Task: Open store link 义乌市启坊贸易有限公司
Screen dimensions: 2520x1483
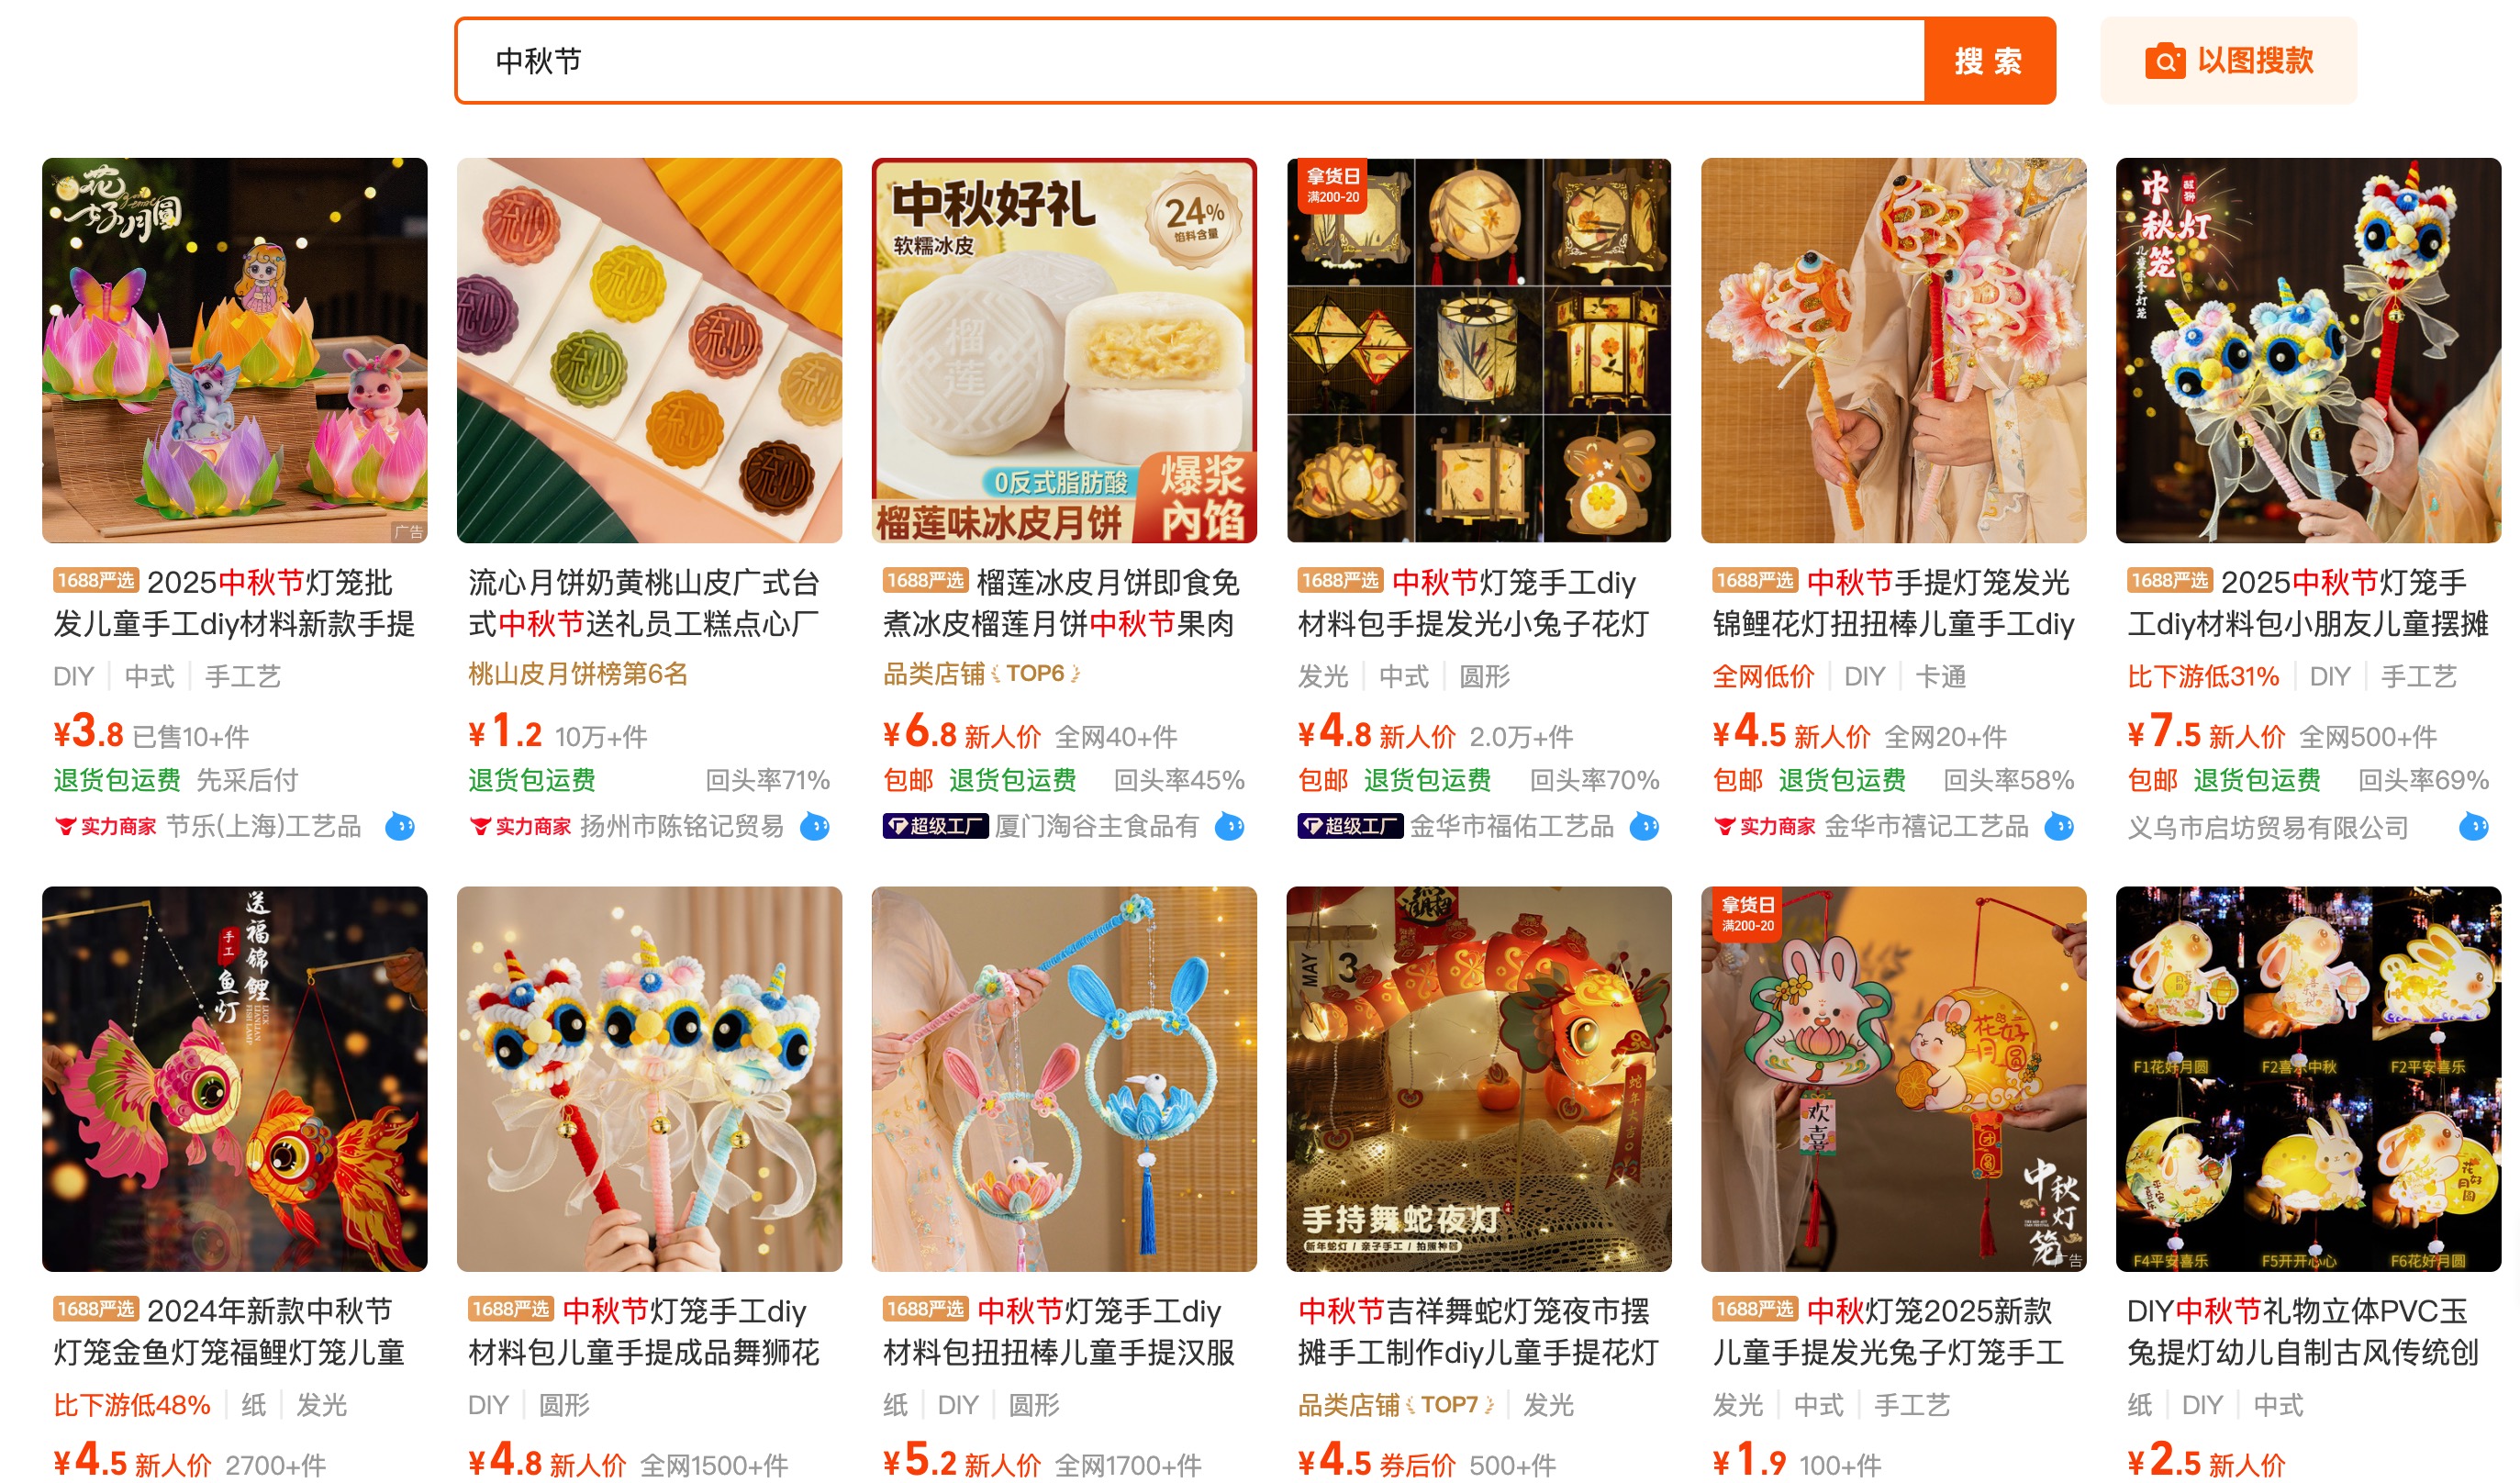Action: coord(2267,828)
